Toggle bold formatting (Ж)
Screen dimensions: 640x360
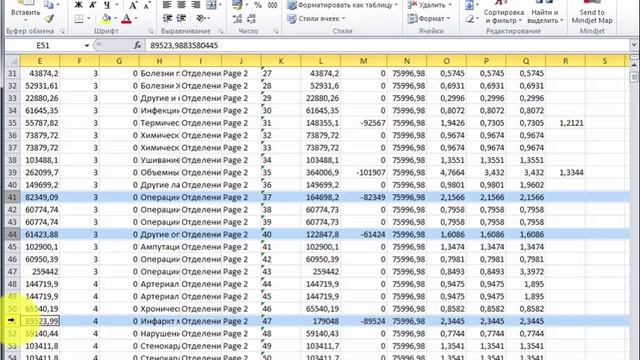pos(78,5)
